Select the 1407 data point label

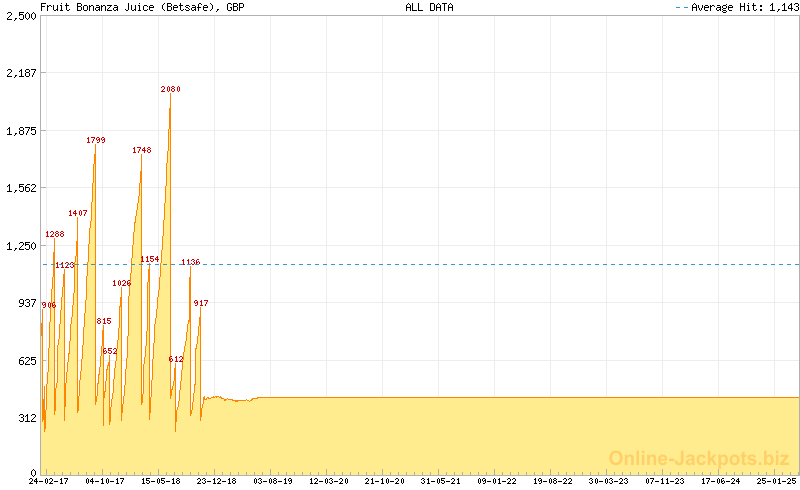tap(78, 214)
